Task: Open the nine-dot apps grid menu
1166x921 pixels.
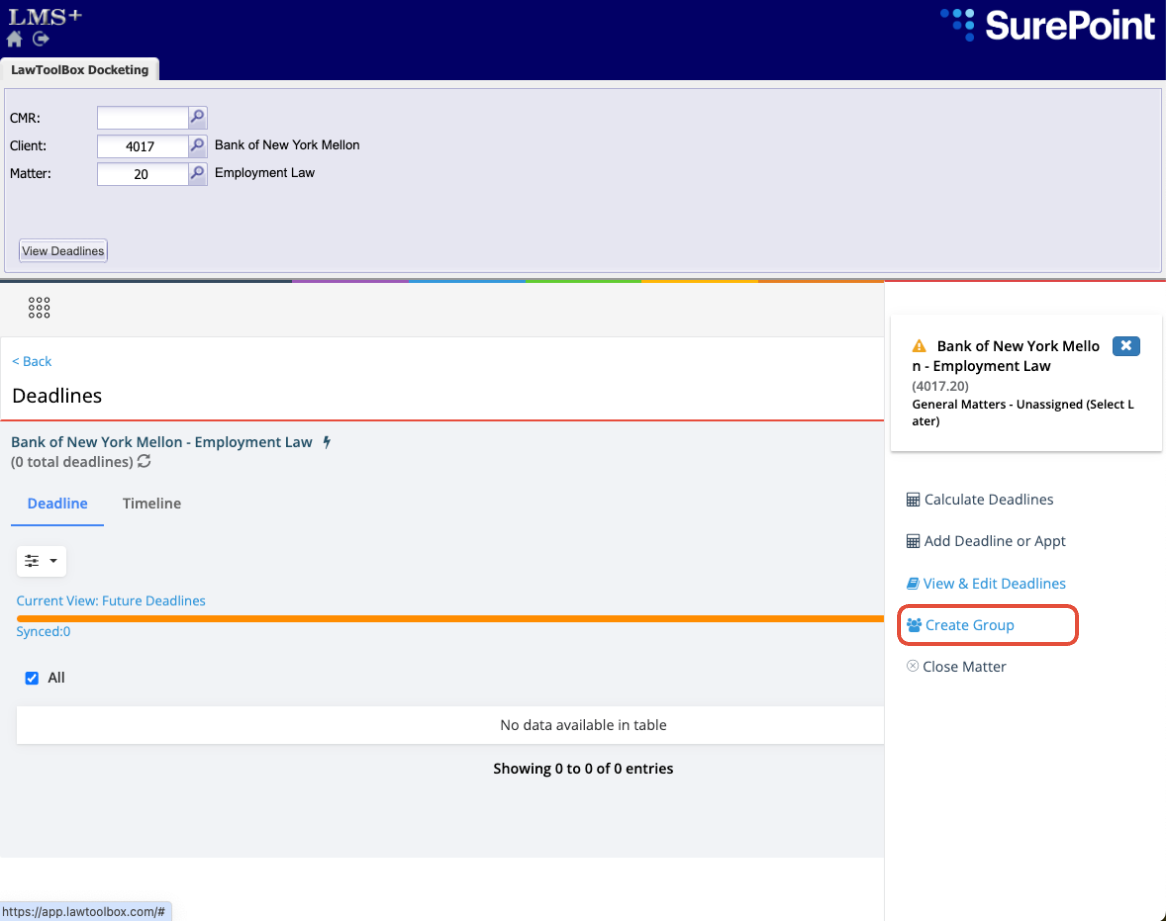Action: (x=39, y=308)
